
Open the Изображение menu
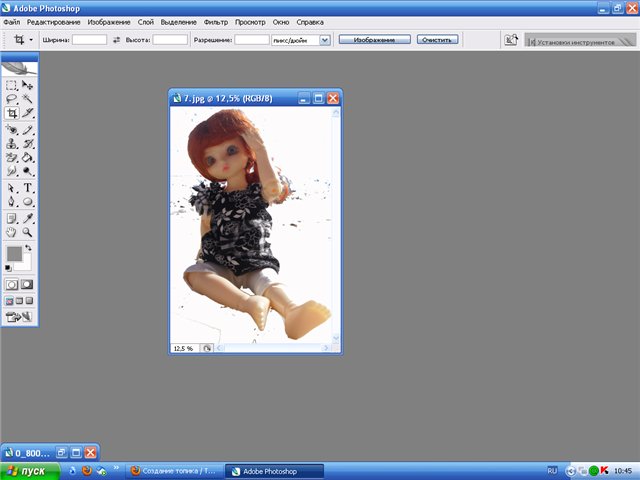click(x=107, y=21)
